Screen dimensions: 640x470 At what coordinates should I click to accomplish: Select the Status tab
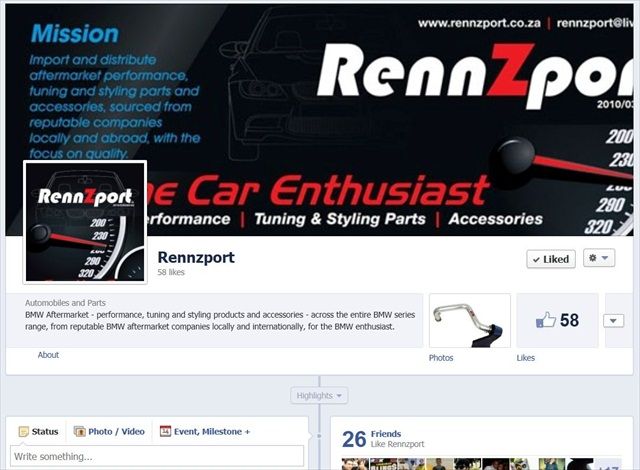tap(39, 431)
